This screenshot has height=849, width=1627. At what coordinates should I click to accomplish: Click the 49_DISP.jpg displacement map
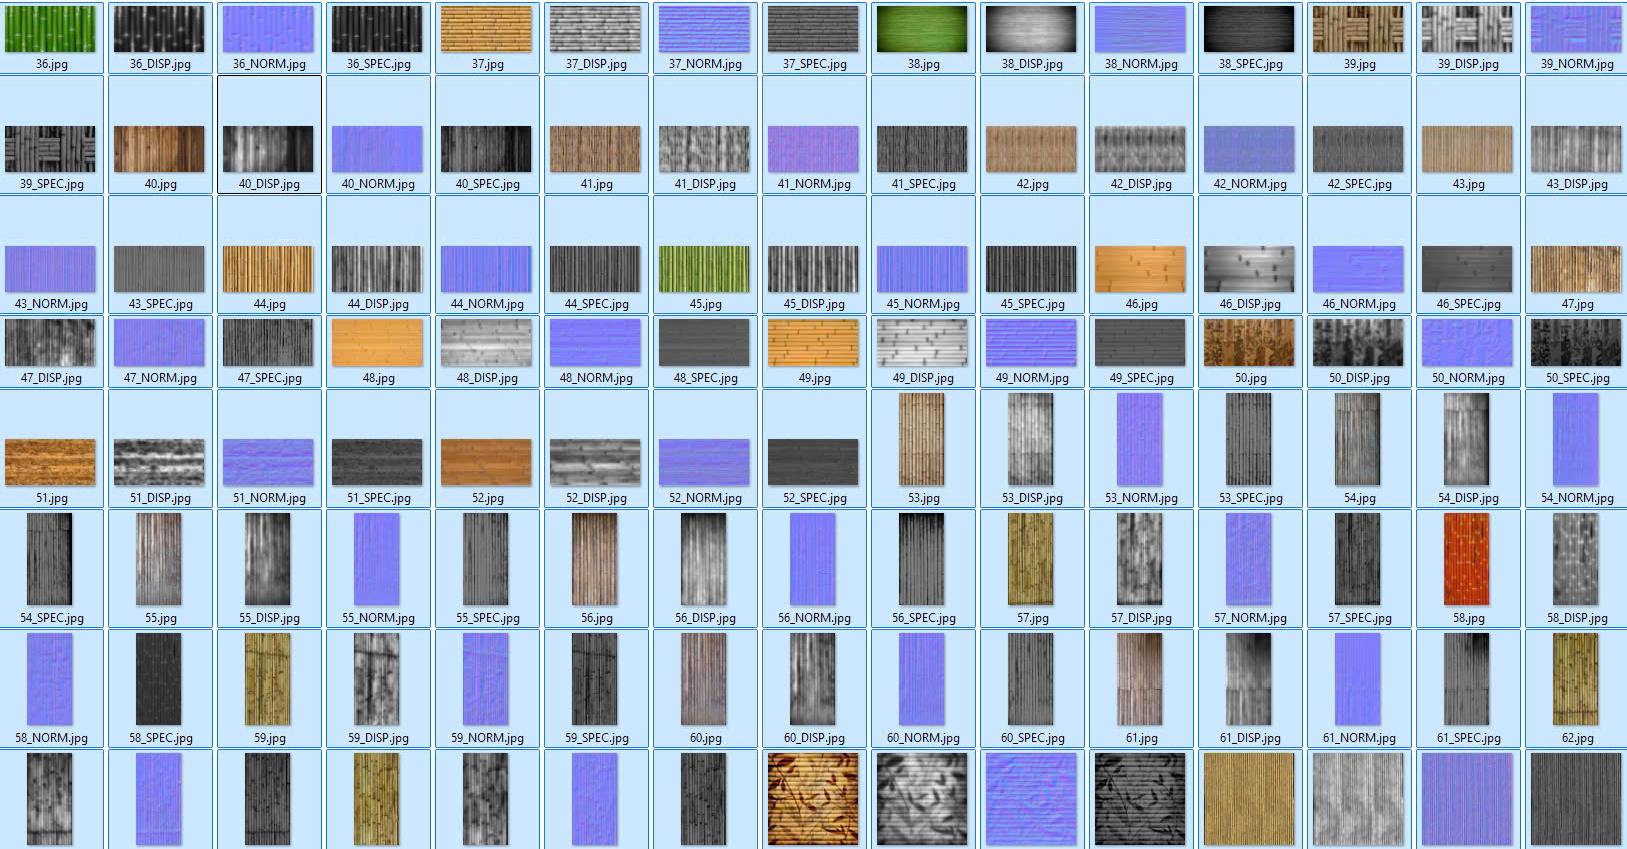click(x=922, y=343)
